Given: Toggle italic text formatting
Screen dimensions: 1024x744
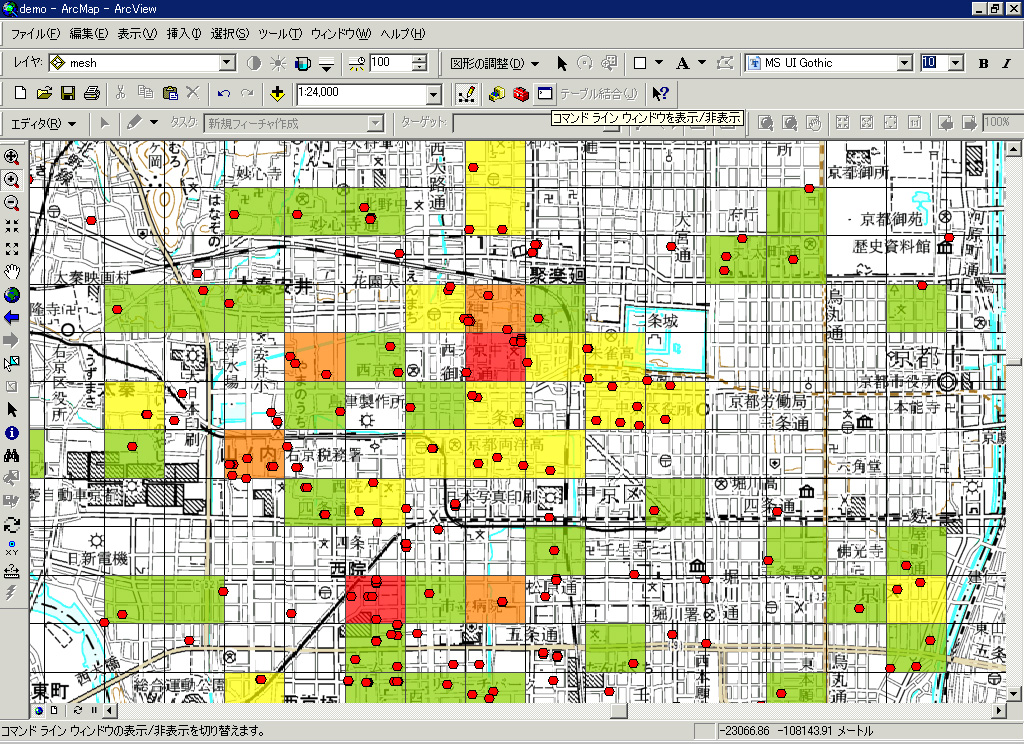Looking at the screenshot, I should (1007, 63).
